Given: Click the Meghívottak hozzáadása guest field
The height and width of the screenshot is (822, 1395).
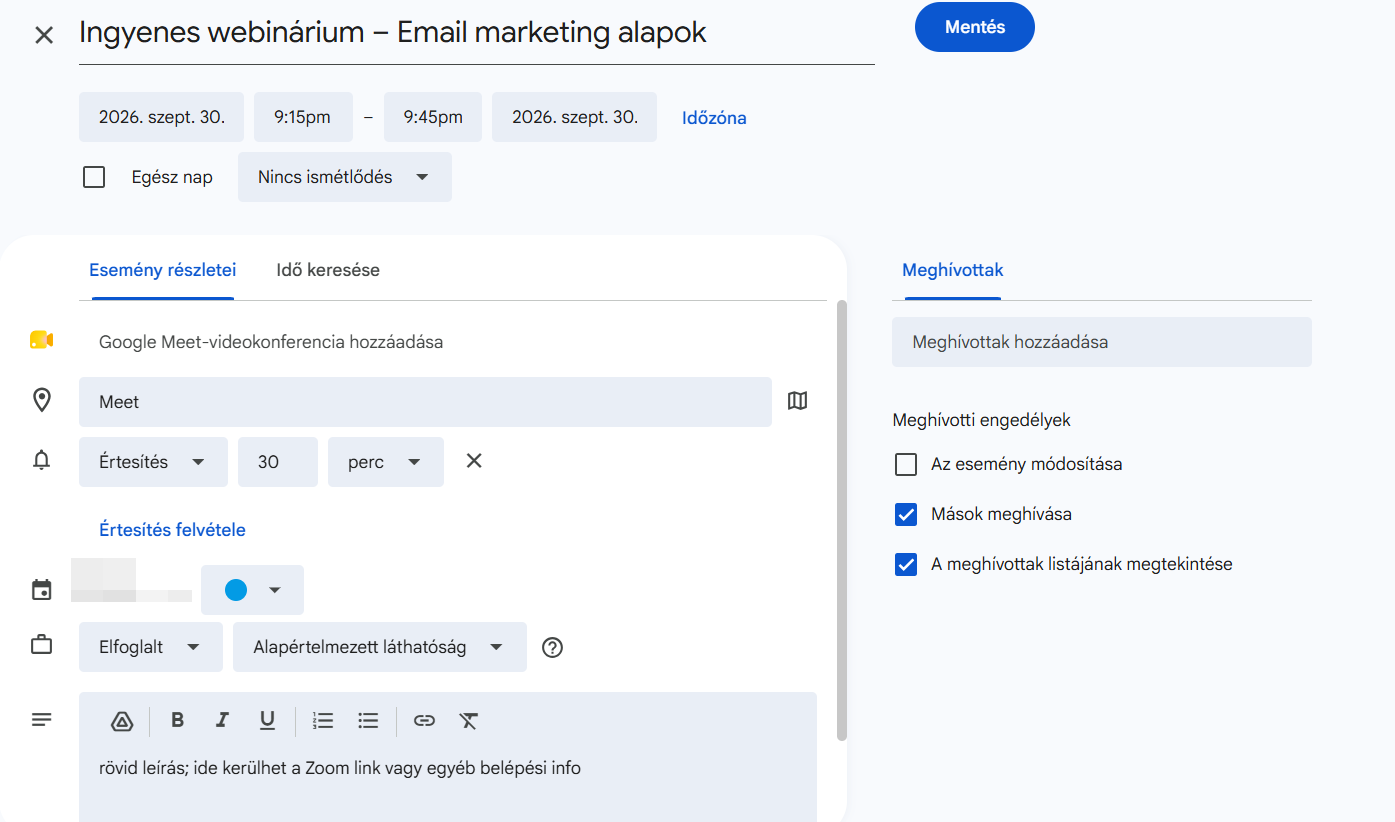Looking at the screenshot, I should pyautogui.click(x=1102, y=342).
